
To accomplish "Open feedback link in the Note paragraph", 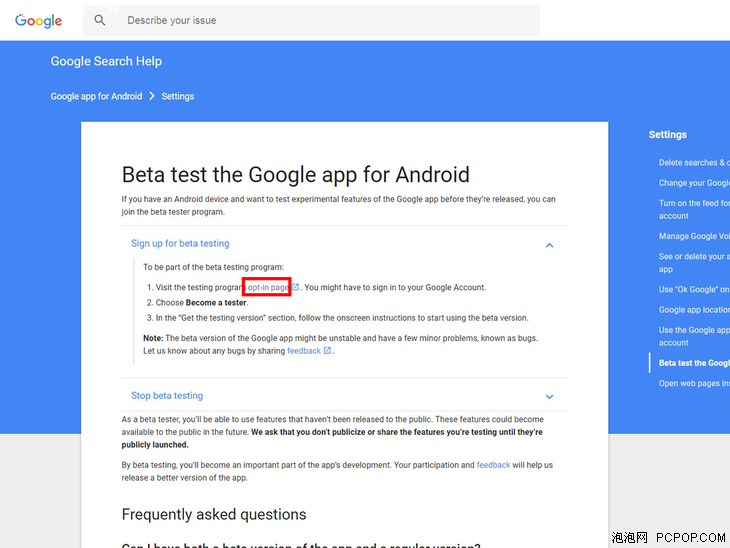I will pos(304,351).
